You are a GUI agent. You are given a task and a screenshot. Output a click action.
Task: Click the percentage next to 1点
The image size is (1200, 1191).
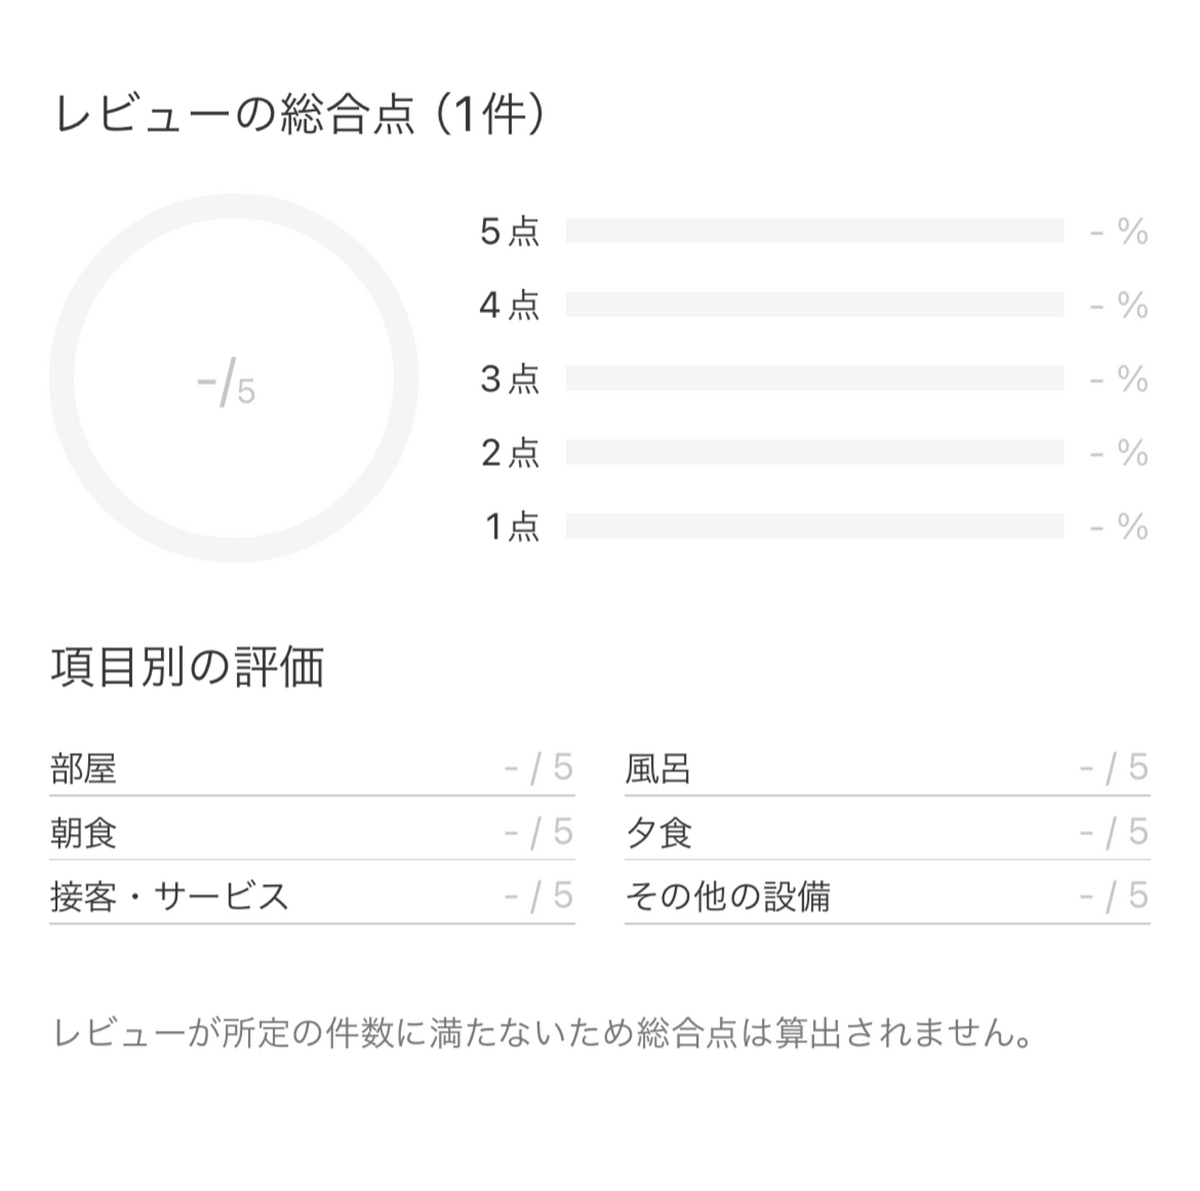click(x=1119, y=527)
